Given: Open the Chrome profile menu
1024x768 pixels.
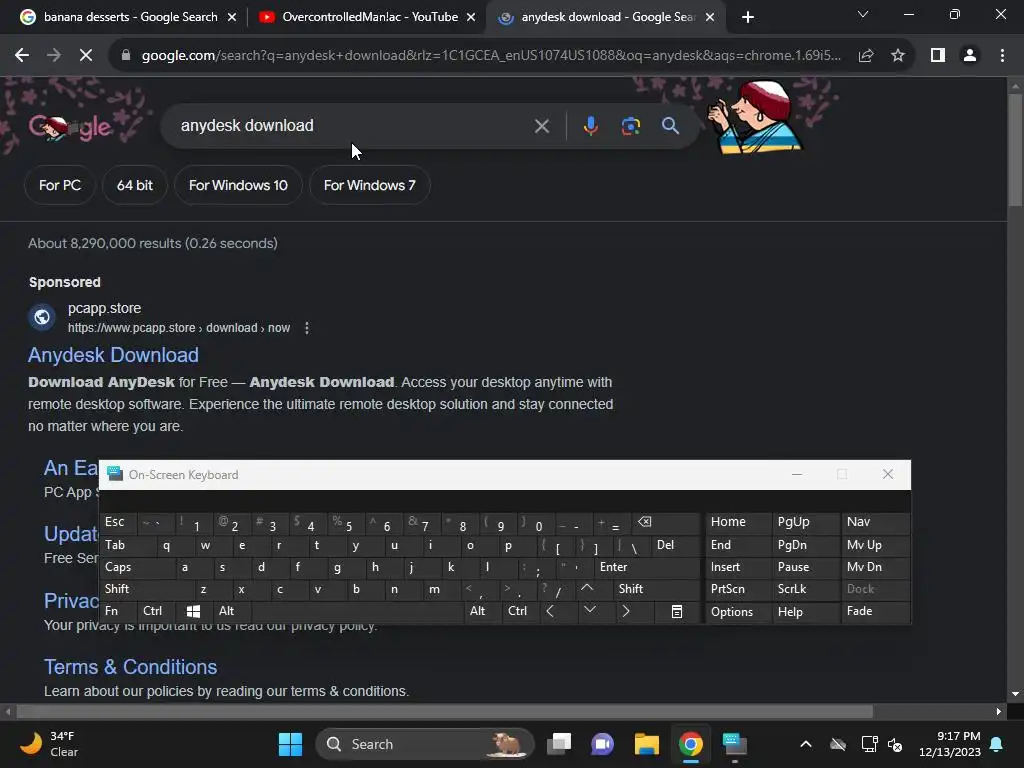Looking at the screenshot, I should [970, 56].
